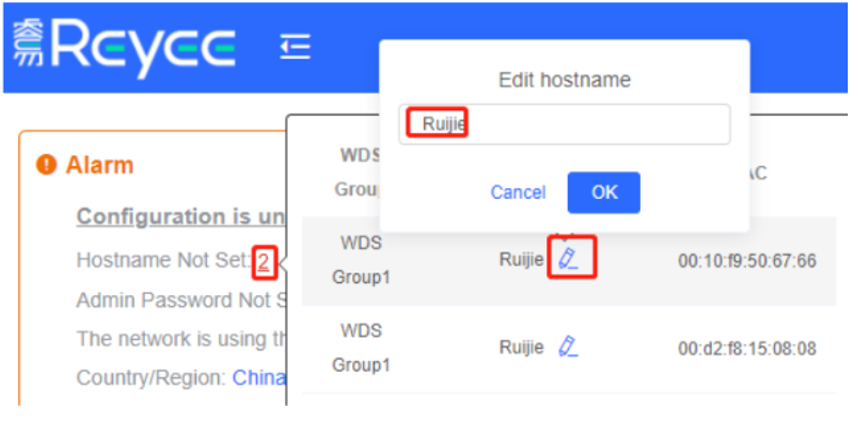This screenshot has height=425, width=858.
Task: Click the China Country/Region link
Action: 260,378
